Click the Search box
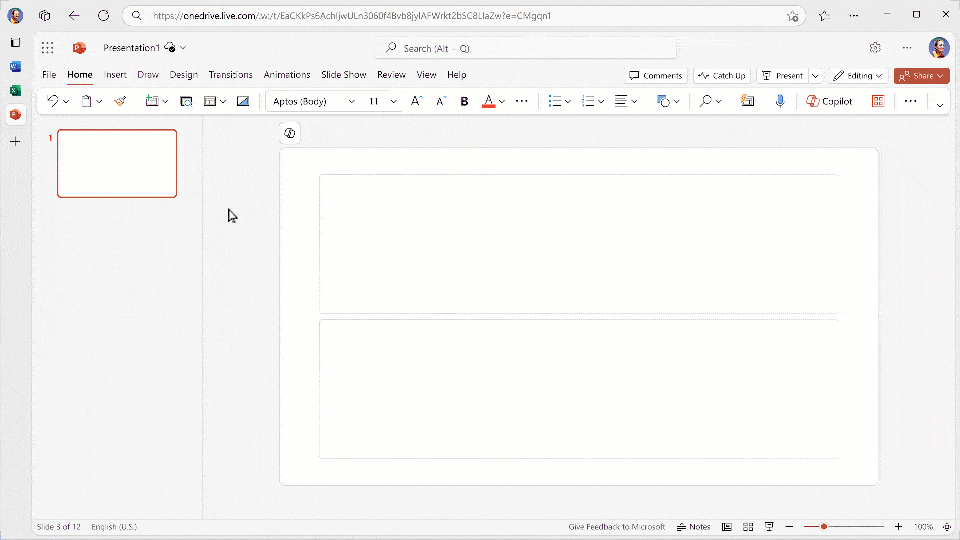The width and height of the screenshot is (960, 540). [x=527, y=48]
